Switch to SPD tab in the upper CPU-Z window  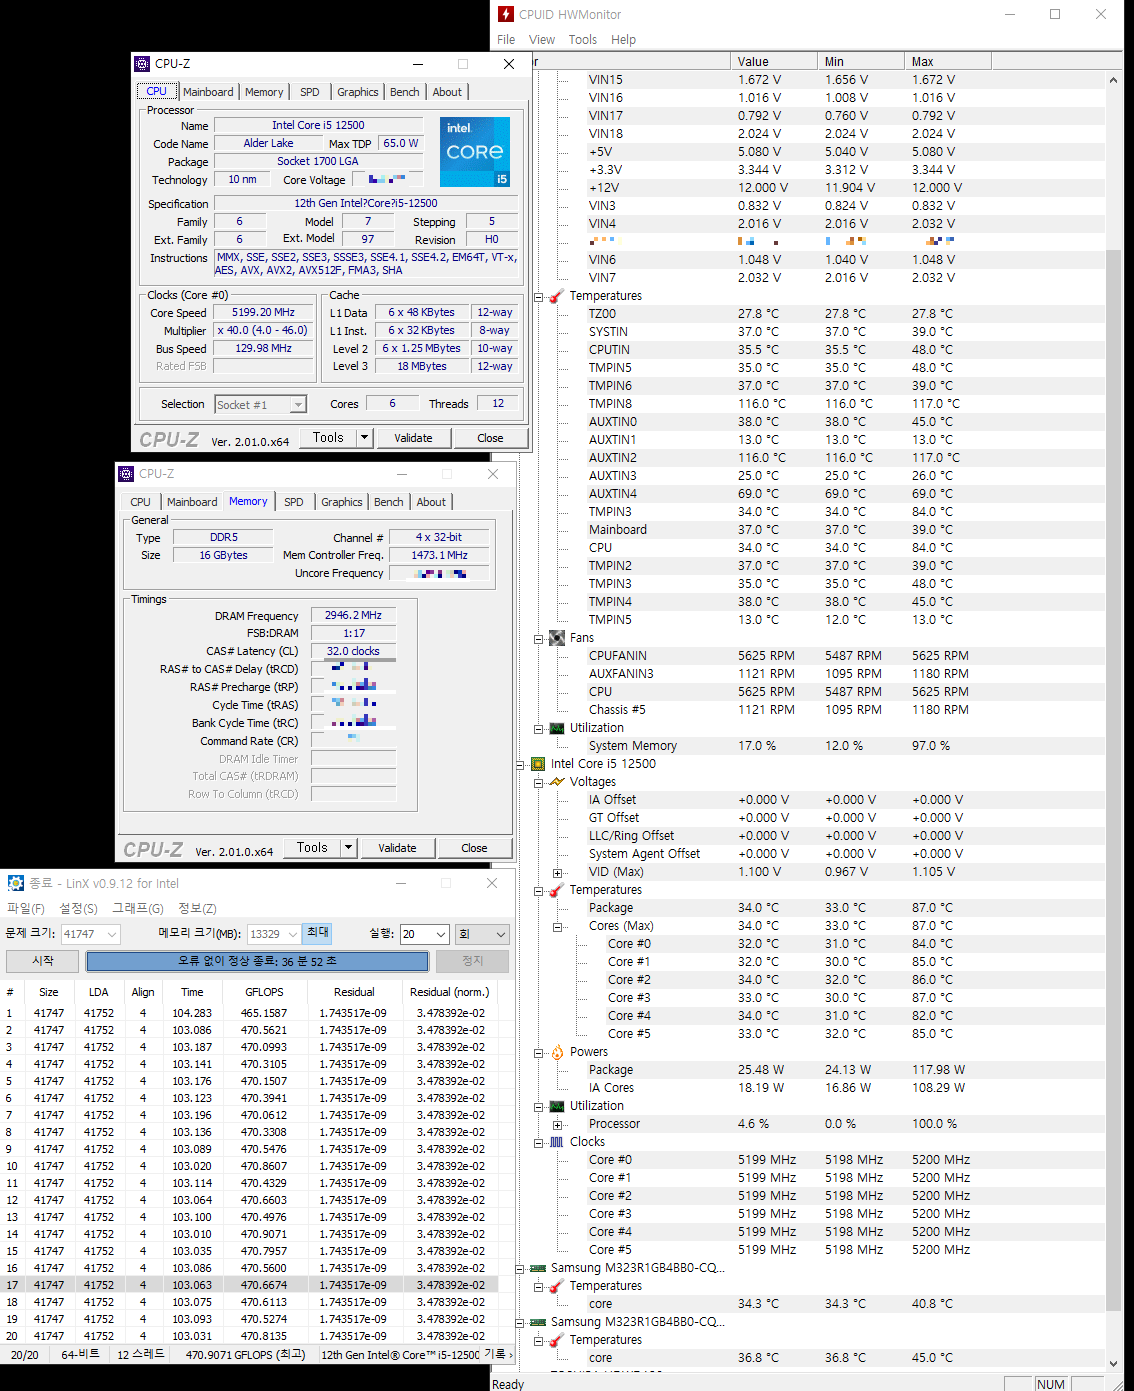(310, 92)
